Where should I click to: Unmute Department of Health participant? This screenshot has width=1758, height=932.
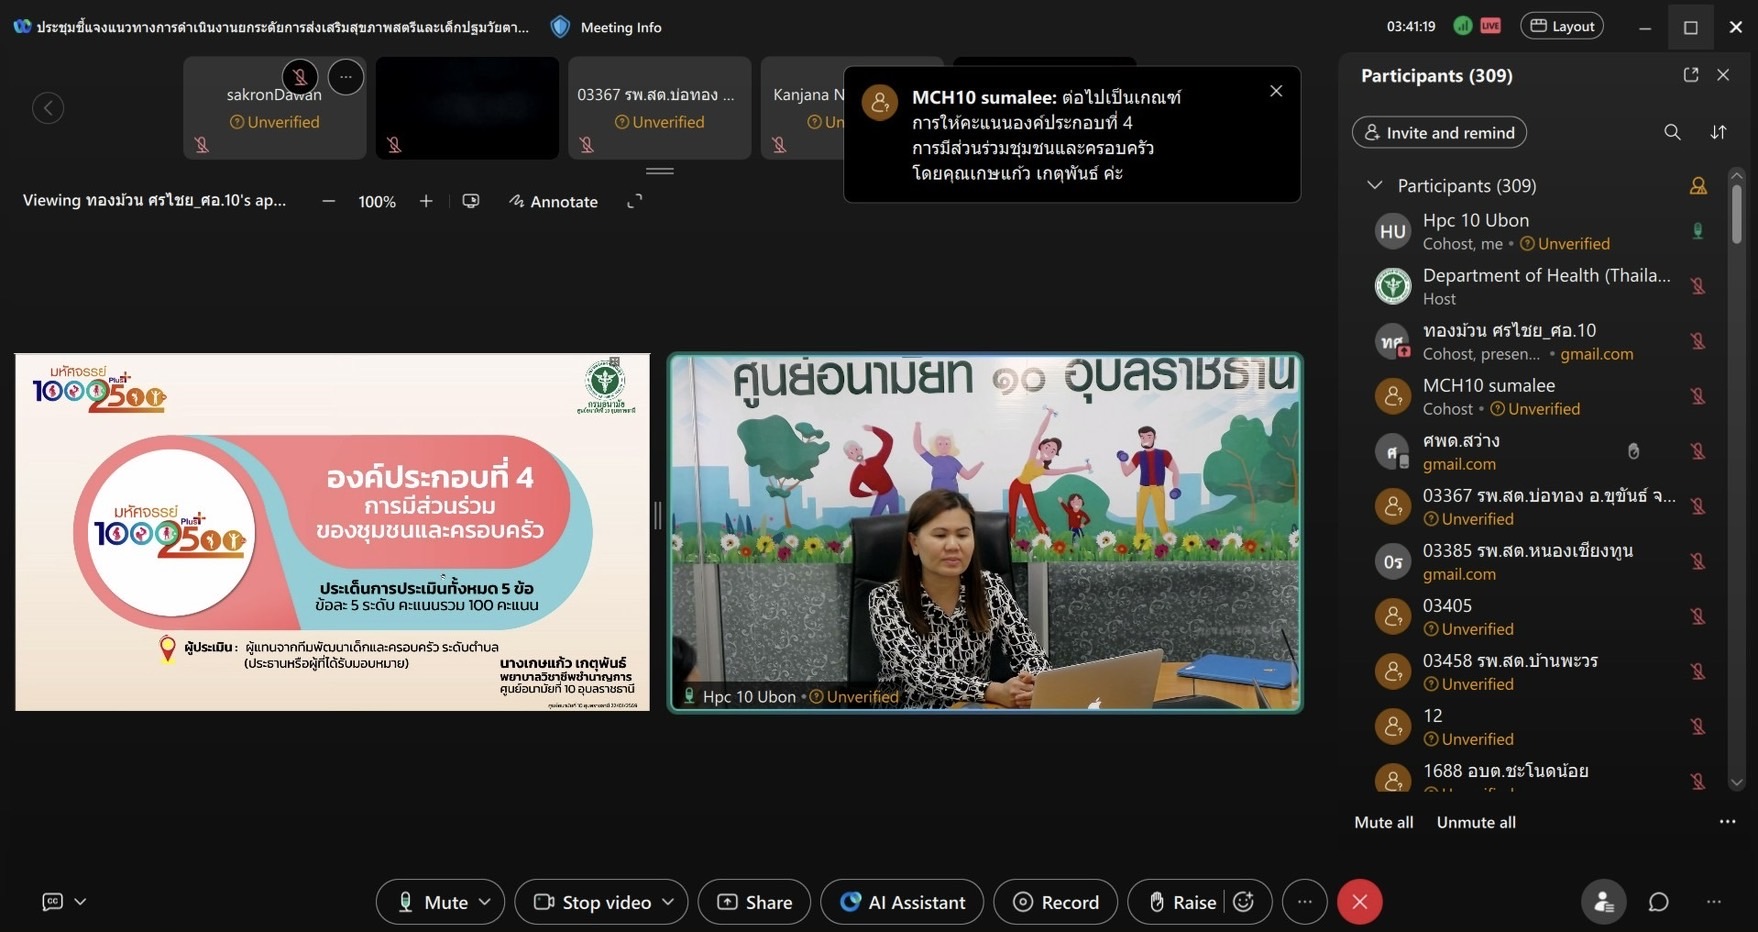pyautogui.click(x=1697, y=286)
